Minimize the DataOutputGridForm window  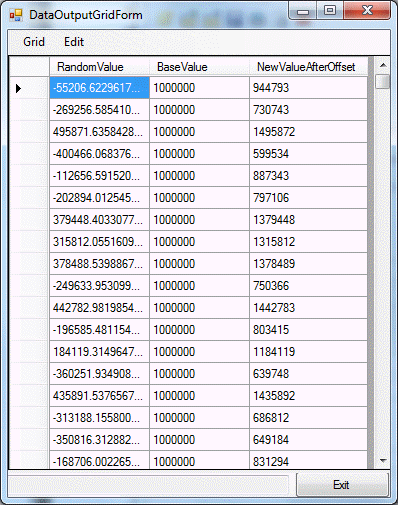pyautogui.click(x=303, y=12)
